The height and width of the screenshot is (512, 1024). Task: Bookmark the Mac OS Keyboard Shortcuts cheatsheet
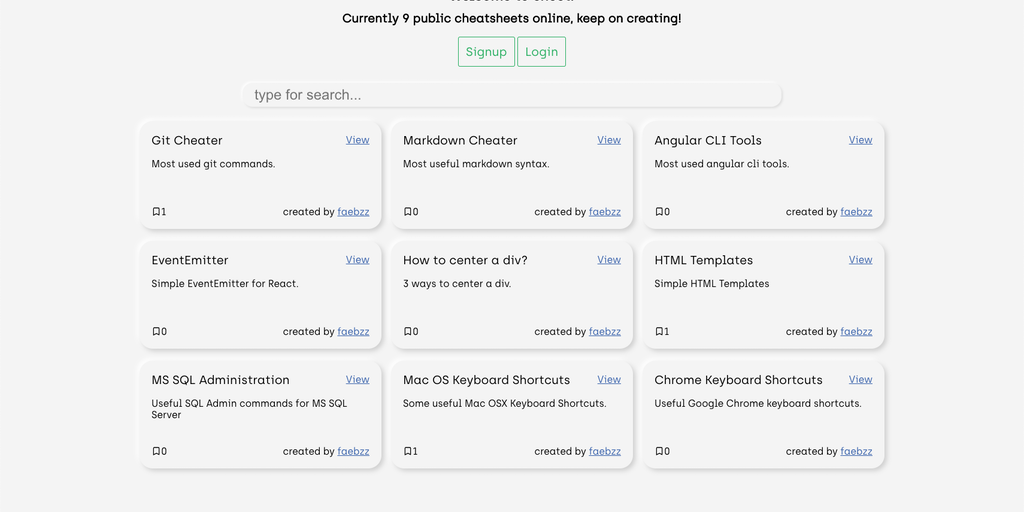(x=408, y=452)
